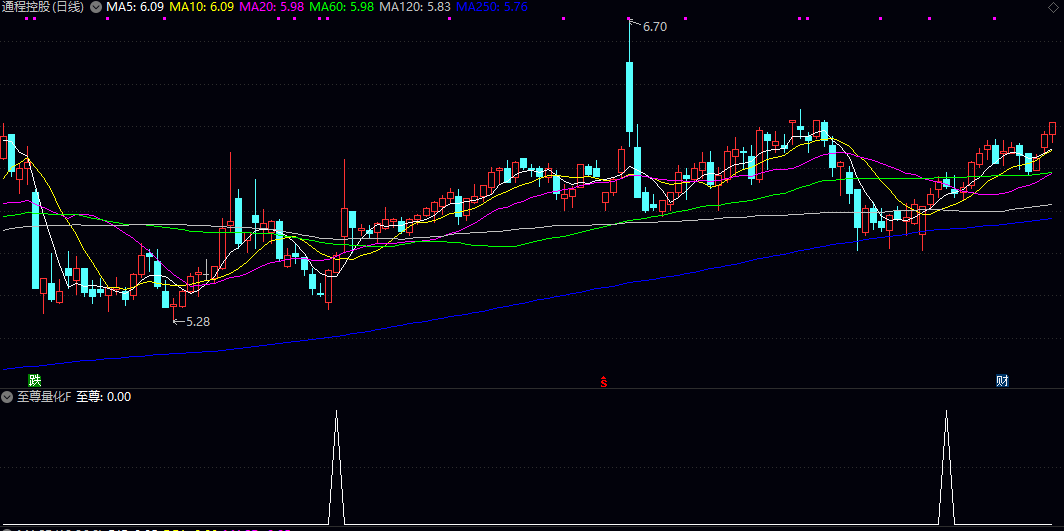Click the blue 财 financial report marker
This screenshot has width=1064, height=531.
click(1001, 381)
